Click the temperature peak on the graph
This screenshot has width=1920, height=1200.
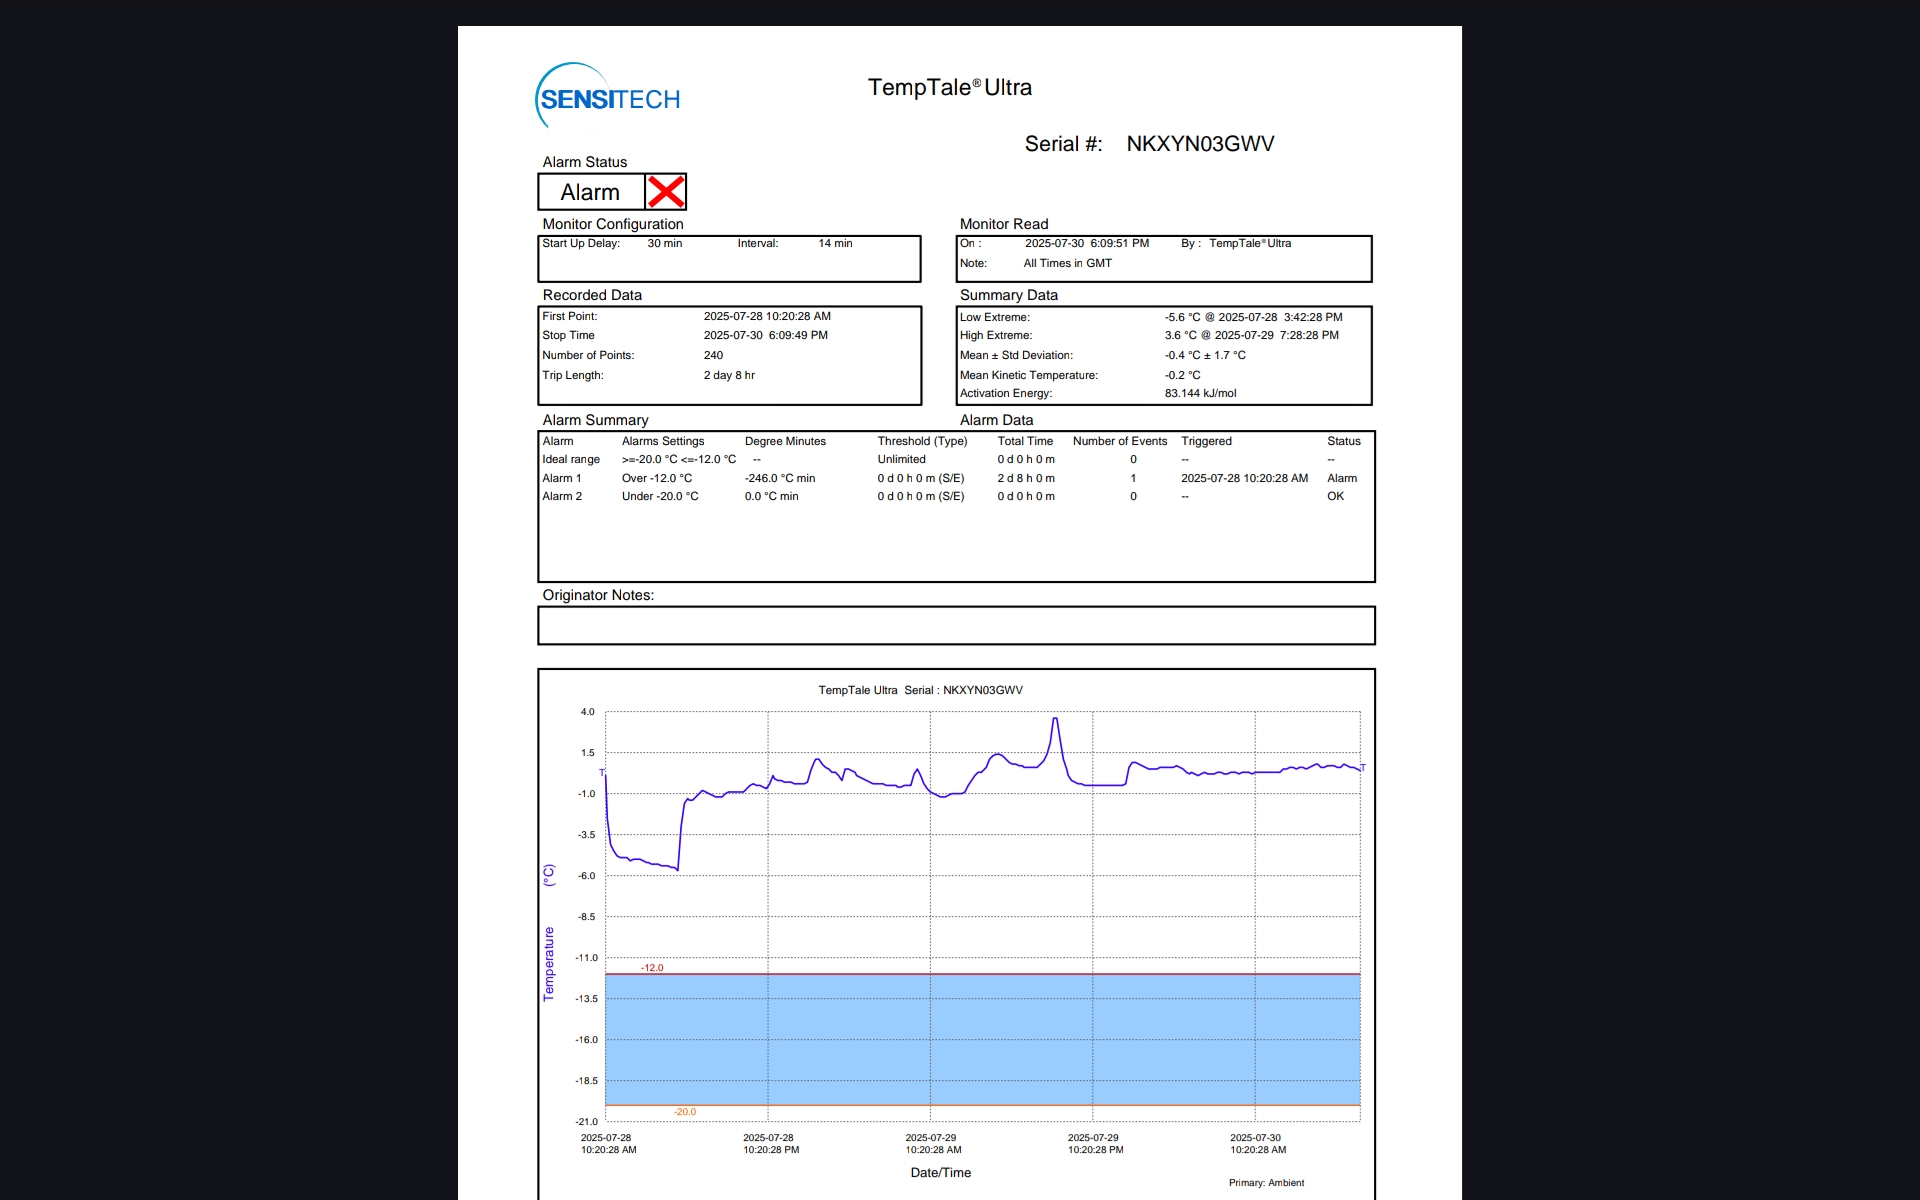(x=1055, y=719)
